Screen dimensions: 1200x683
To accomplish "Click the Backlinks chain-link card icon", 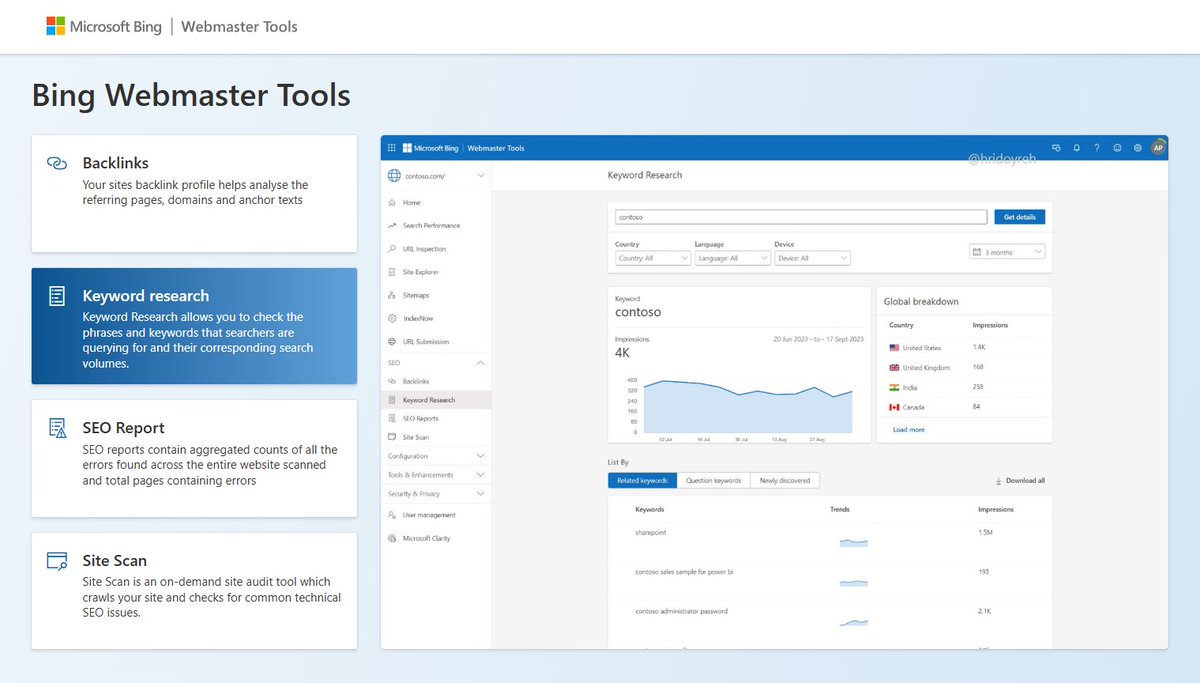I will pyautogui.click(x=57, y=163).
